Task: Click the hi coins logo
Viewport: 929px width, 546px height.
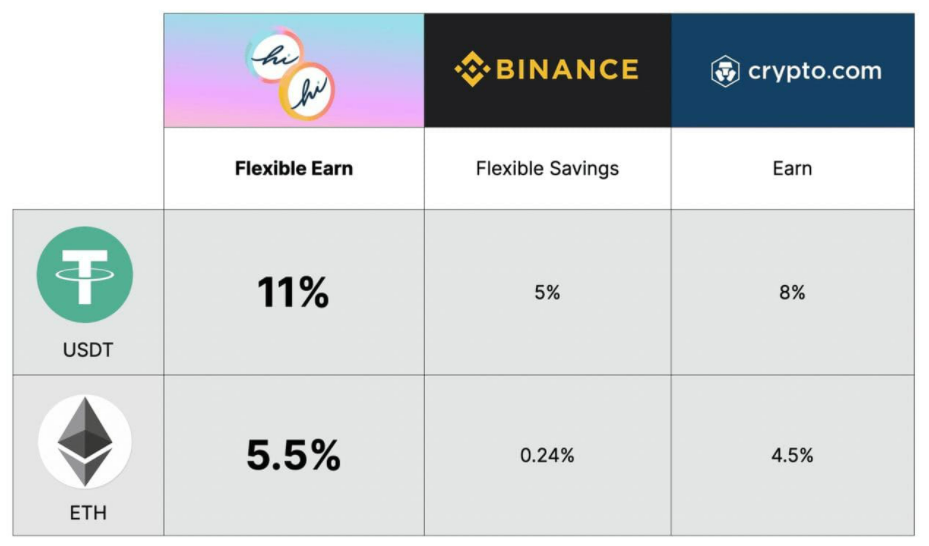Action: [290, 70]
